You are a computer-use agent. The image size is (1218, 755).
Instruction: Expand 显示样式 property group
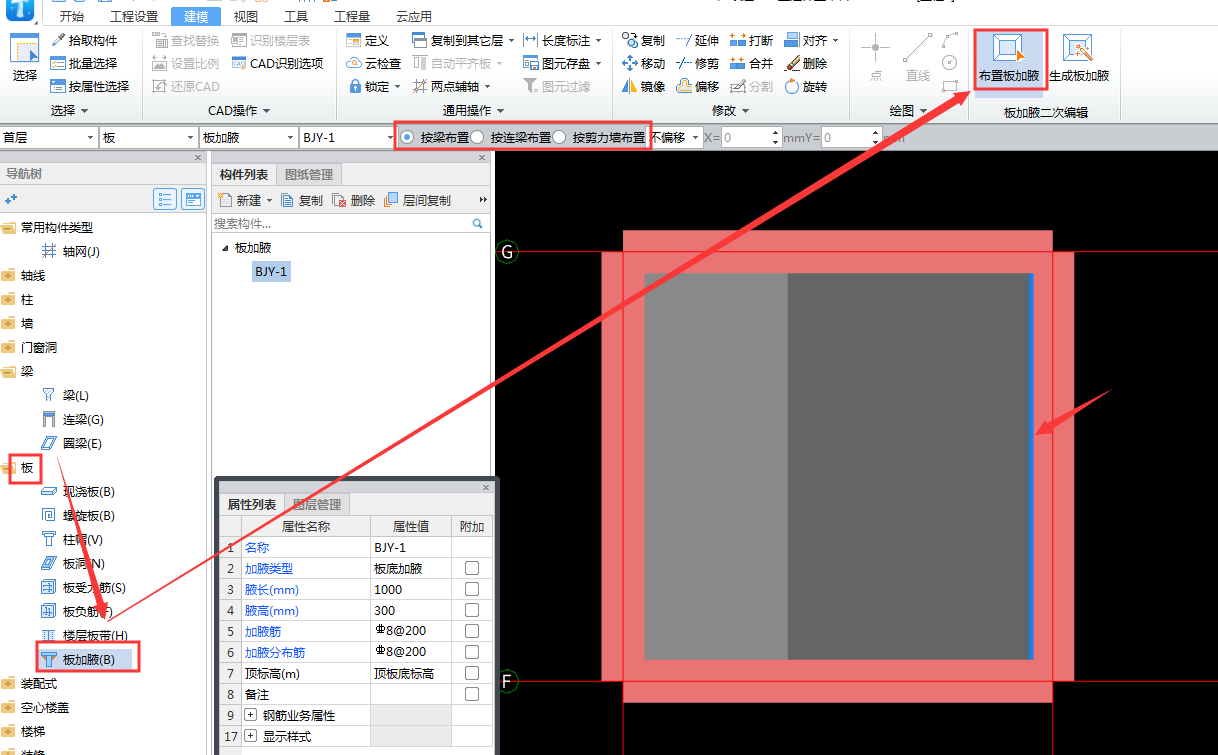[250, 736]
